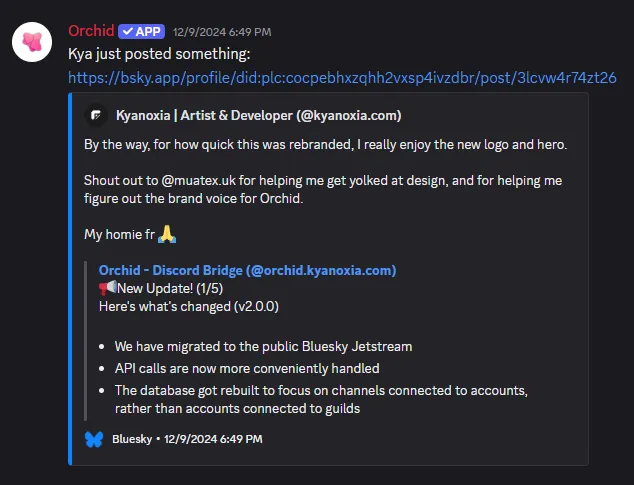Open the Orchid username profile

(90, 31)
